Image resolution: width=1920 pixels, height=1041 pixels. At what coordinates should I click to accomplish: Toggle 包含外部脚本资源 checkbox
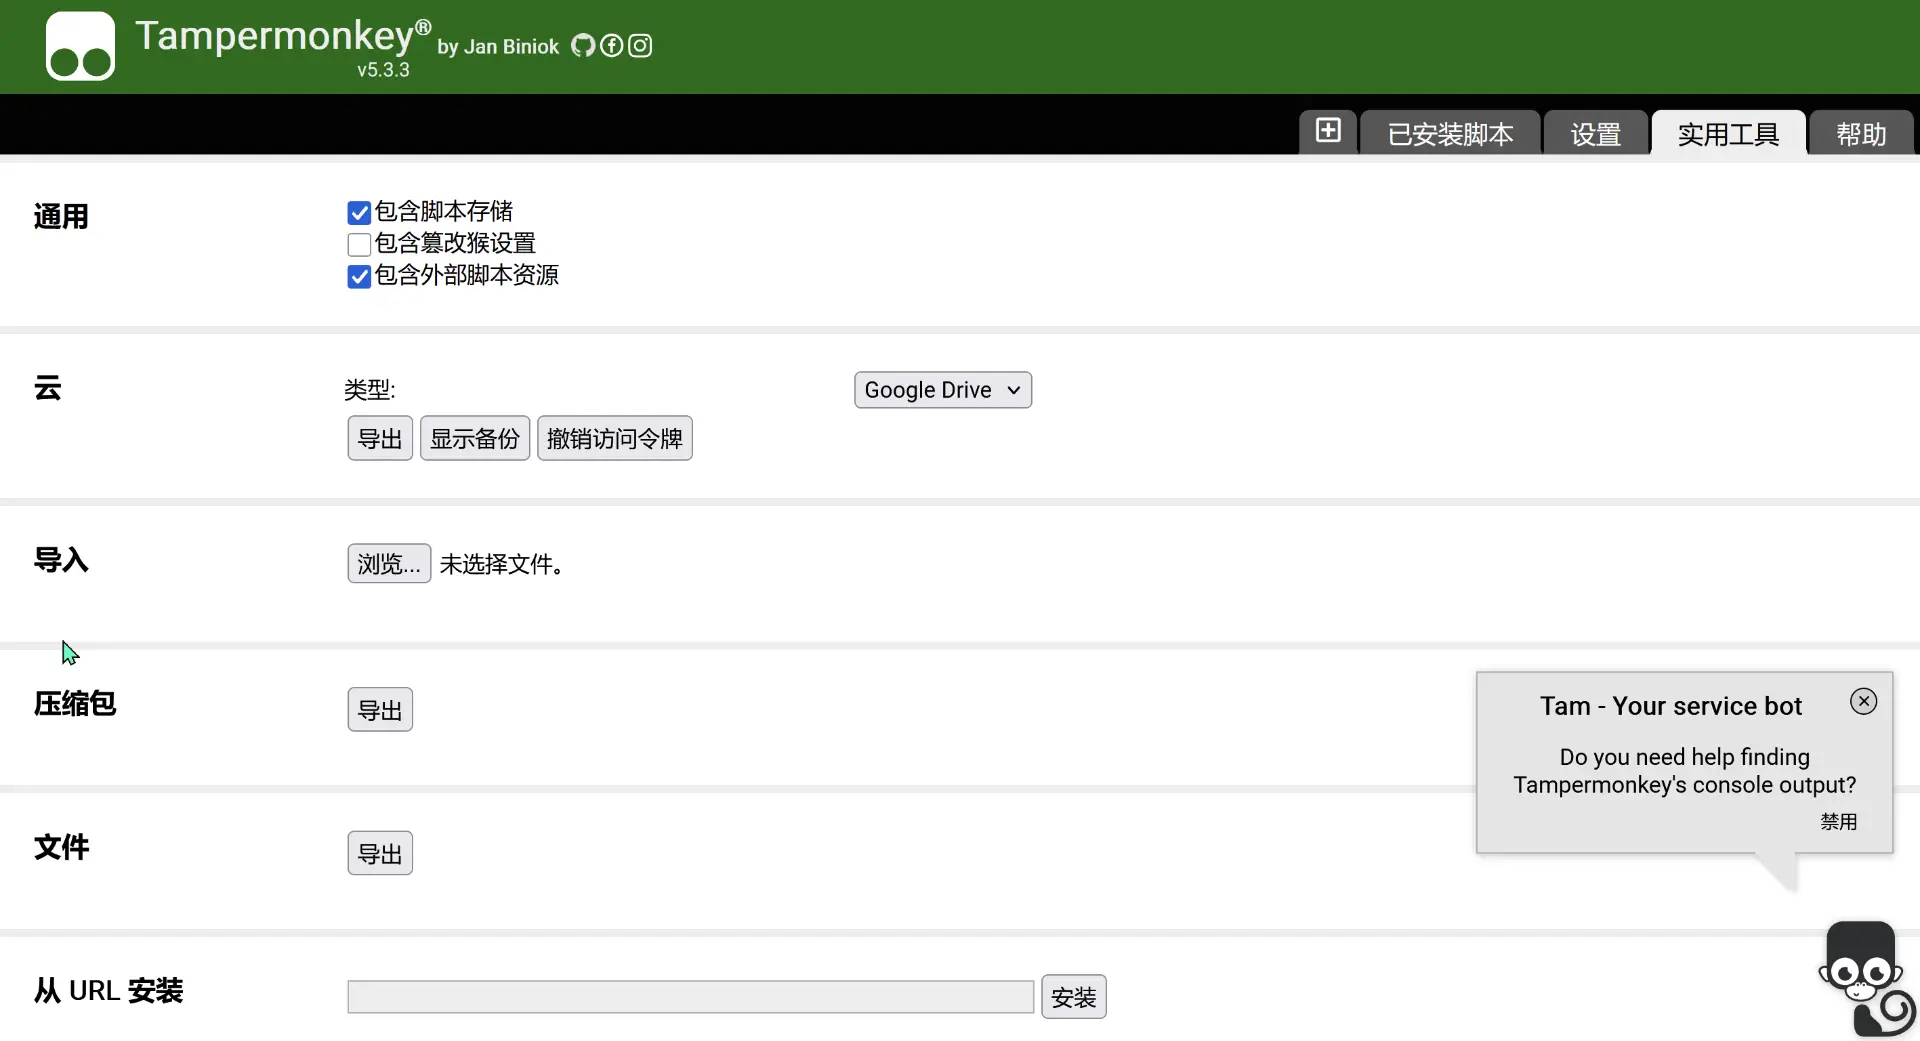click(359, 276)
